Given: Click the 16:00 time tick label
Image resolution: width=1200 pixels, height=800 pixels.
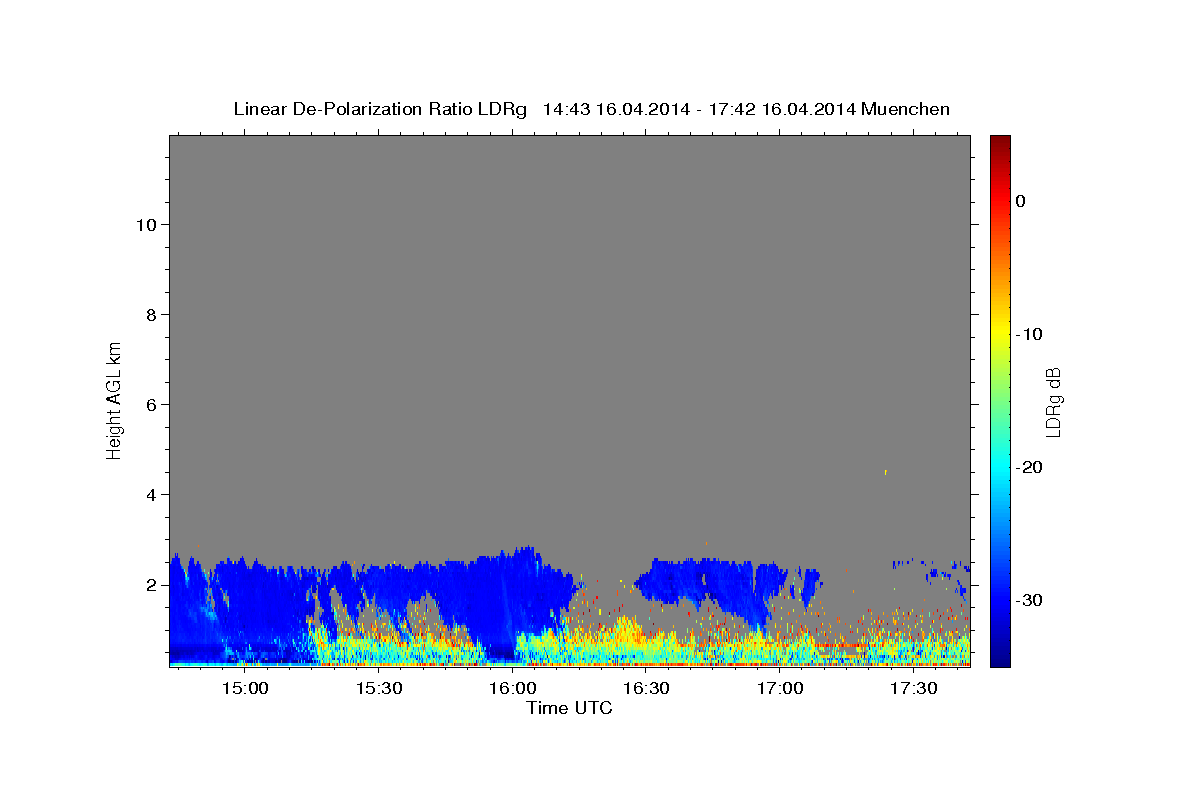Looking at the screenshot, I should [x=512, y=689].
